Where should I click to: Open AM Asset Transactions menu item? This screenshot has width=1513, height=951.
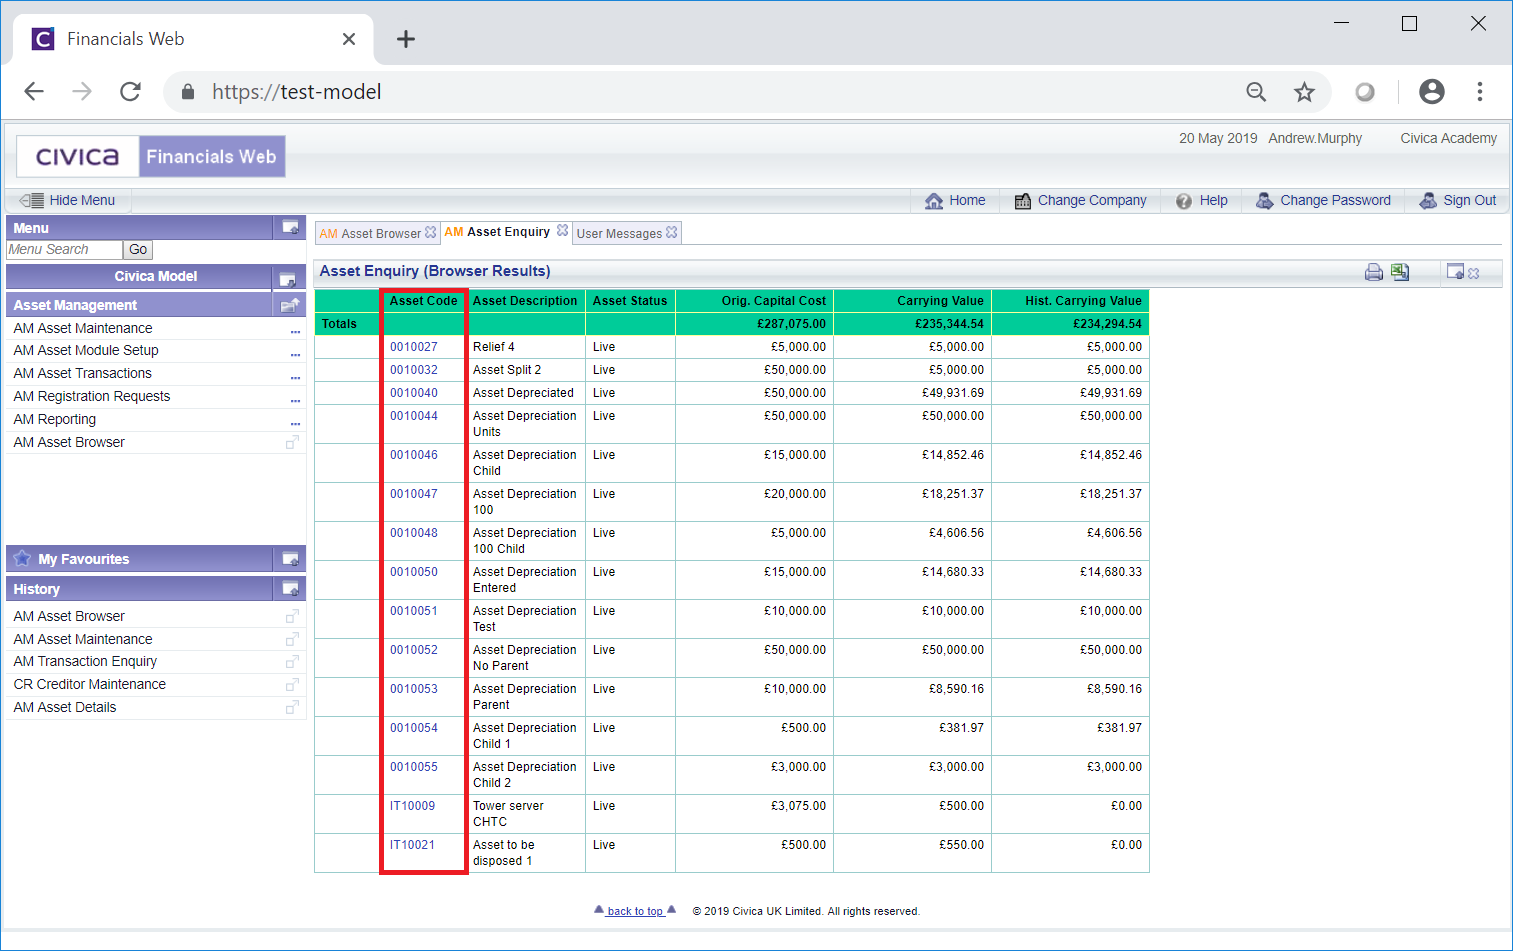point(83,373)
